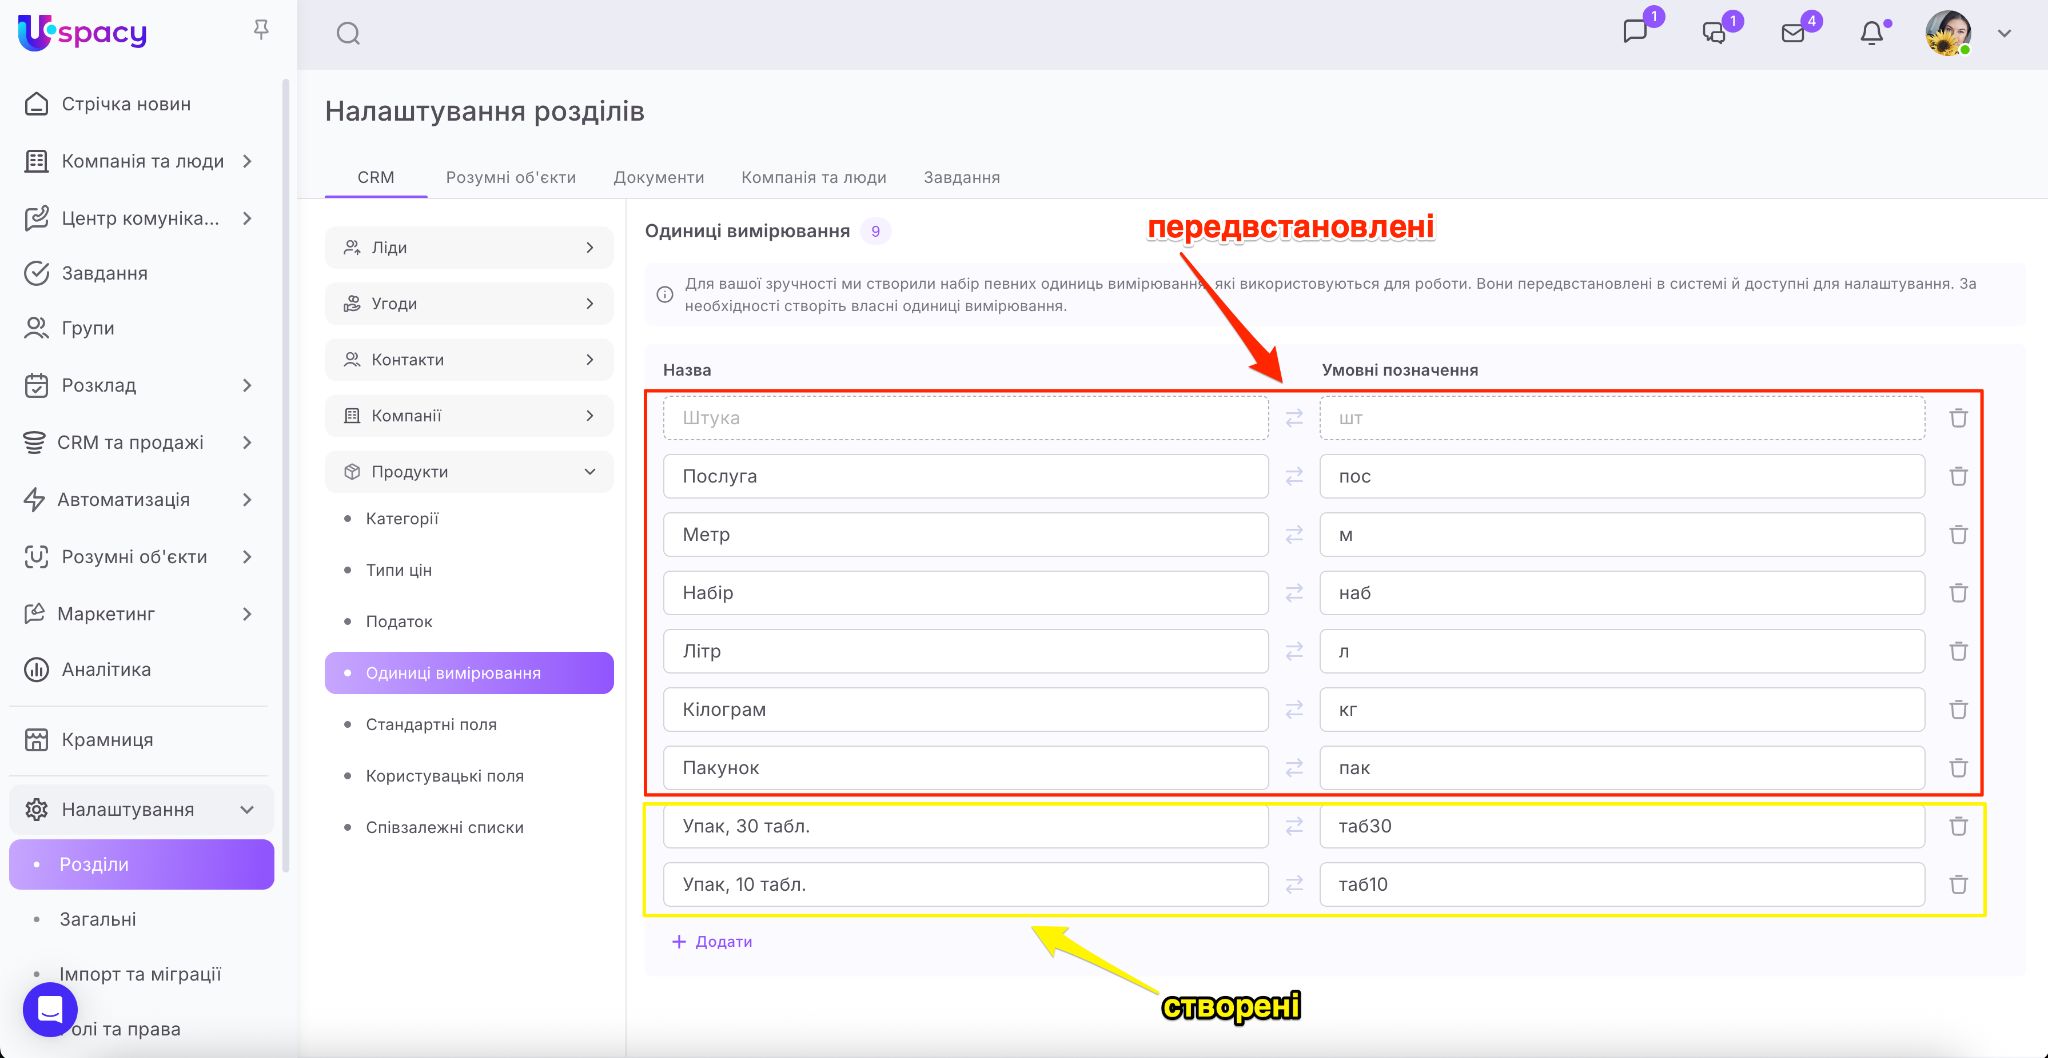This screenshot has height=1058, width=2048.
Task: Open the notifications bell
Action: (x=1871, y=33)
